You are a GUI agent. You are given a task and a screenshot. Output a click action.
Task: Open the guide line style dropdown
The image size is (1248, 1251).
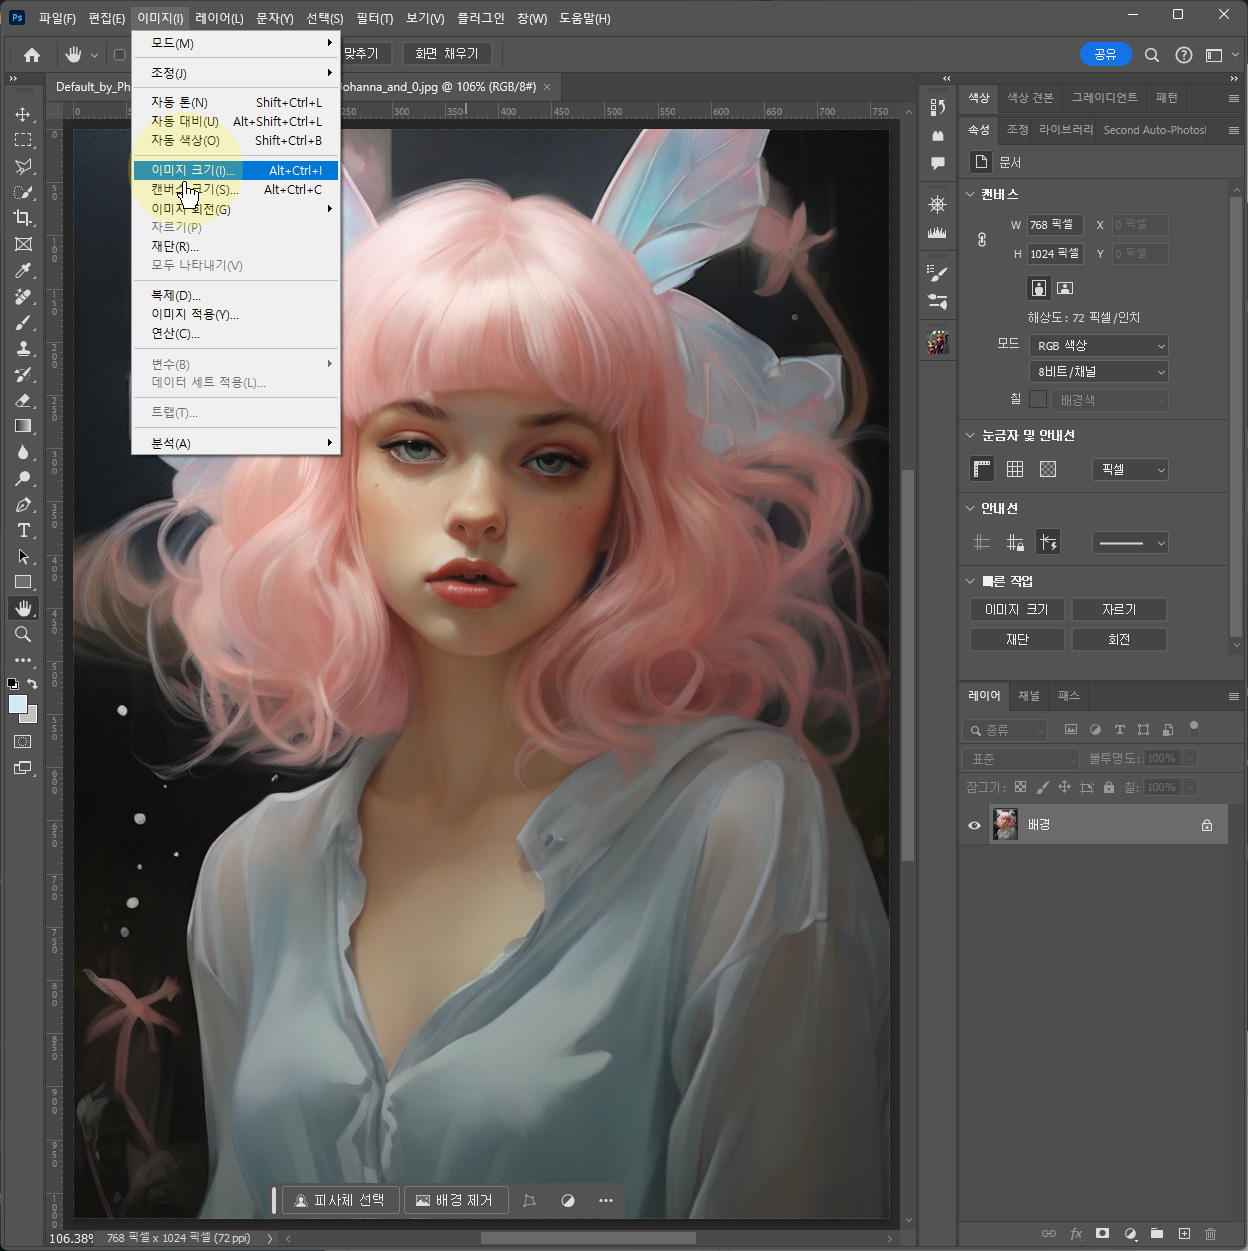tap(1130, 543)
